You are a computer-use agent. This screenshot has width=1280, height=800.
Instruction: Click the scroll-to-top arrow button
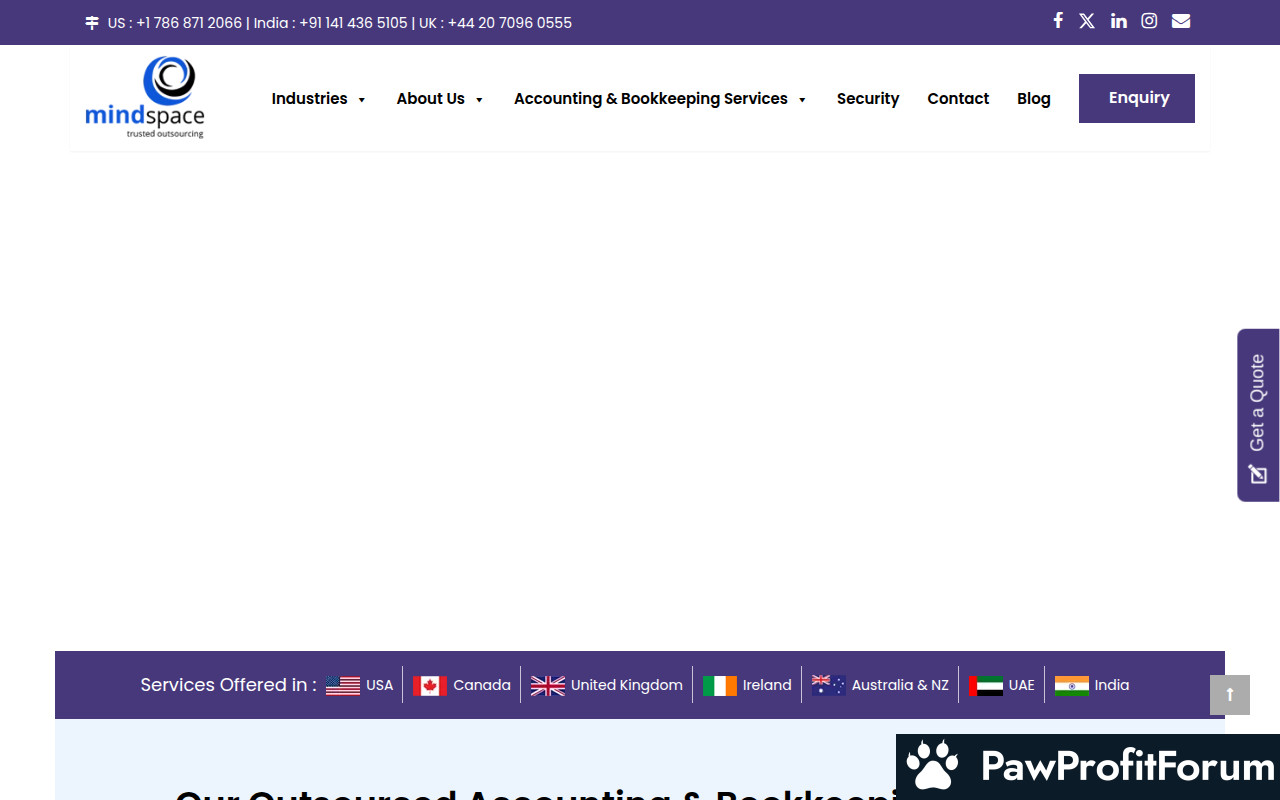[x=1229, y=695]
